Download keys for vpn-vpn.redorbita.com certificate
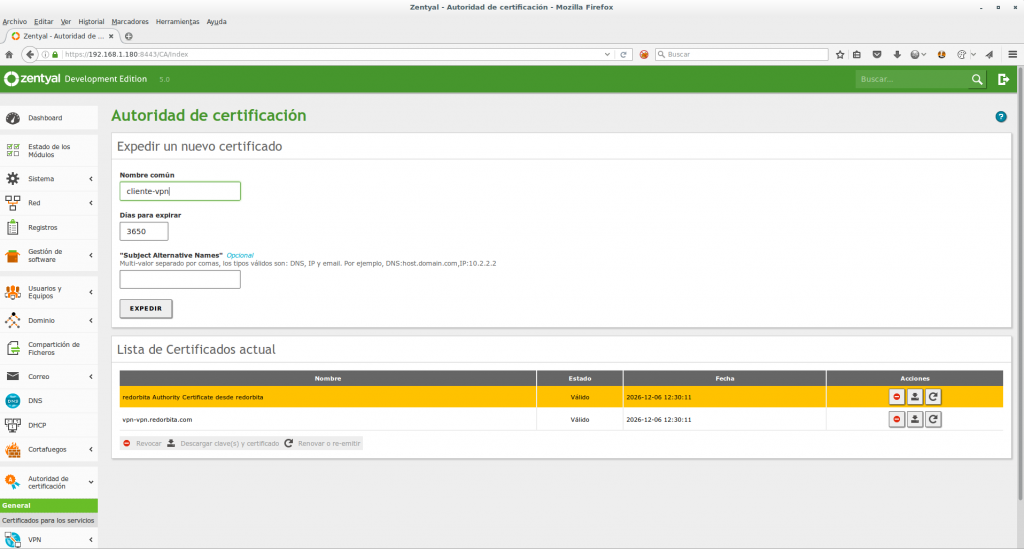The image size is (1024, 549). coord(915,420)
